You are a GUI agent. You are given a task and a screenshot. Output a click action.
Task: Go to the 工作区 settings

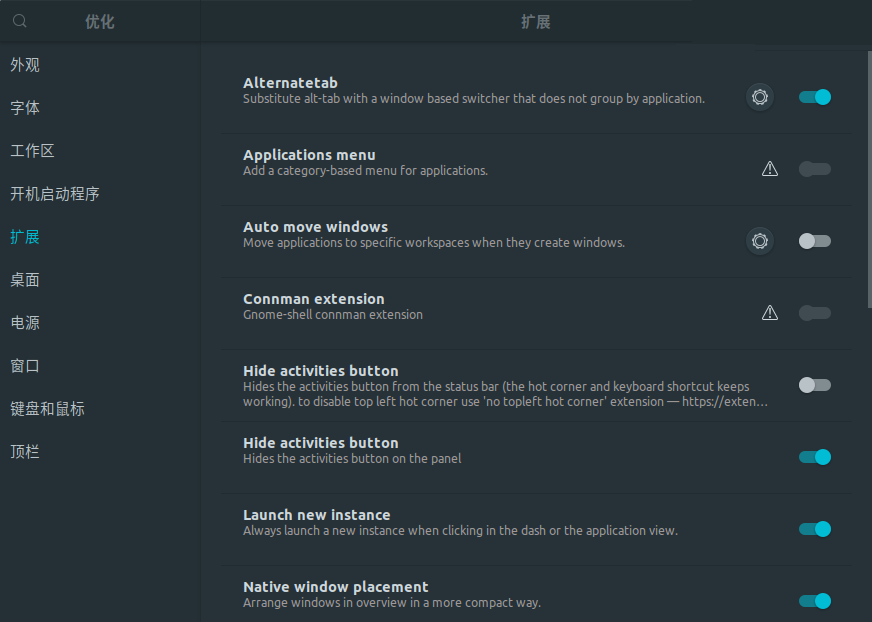tap(32, 151)
